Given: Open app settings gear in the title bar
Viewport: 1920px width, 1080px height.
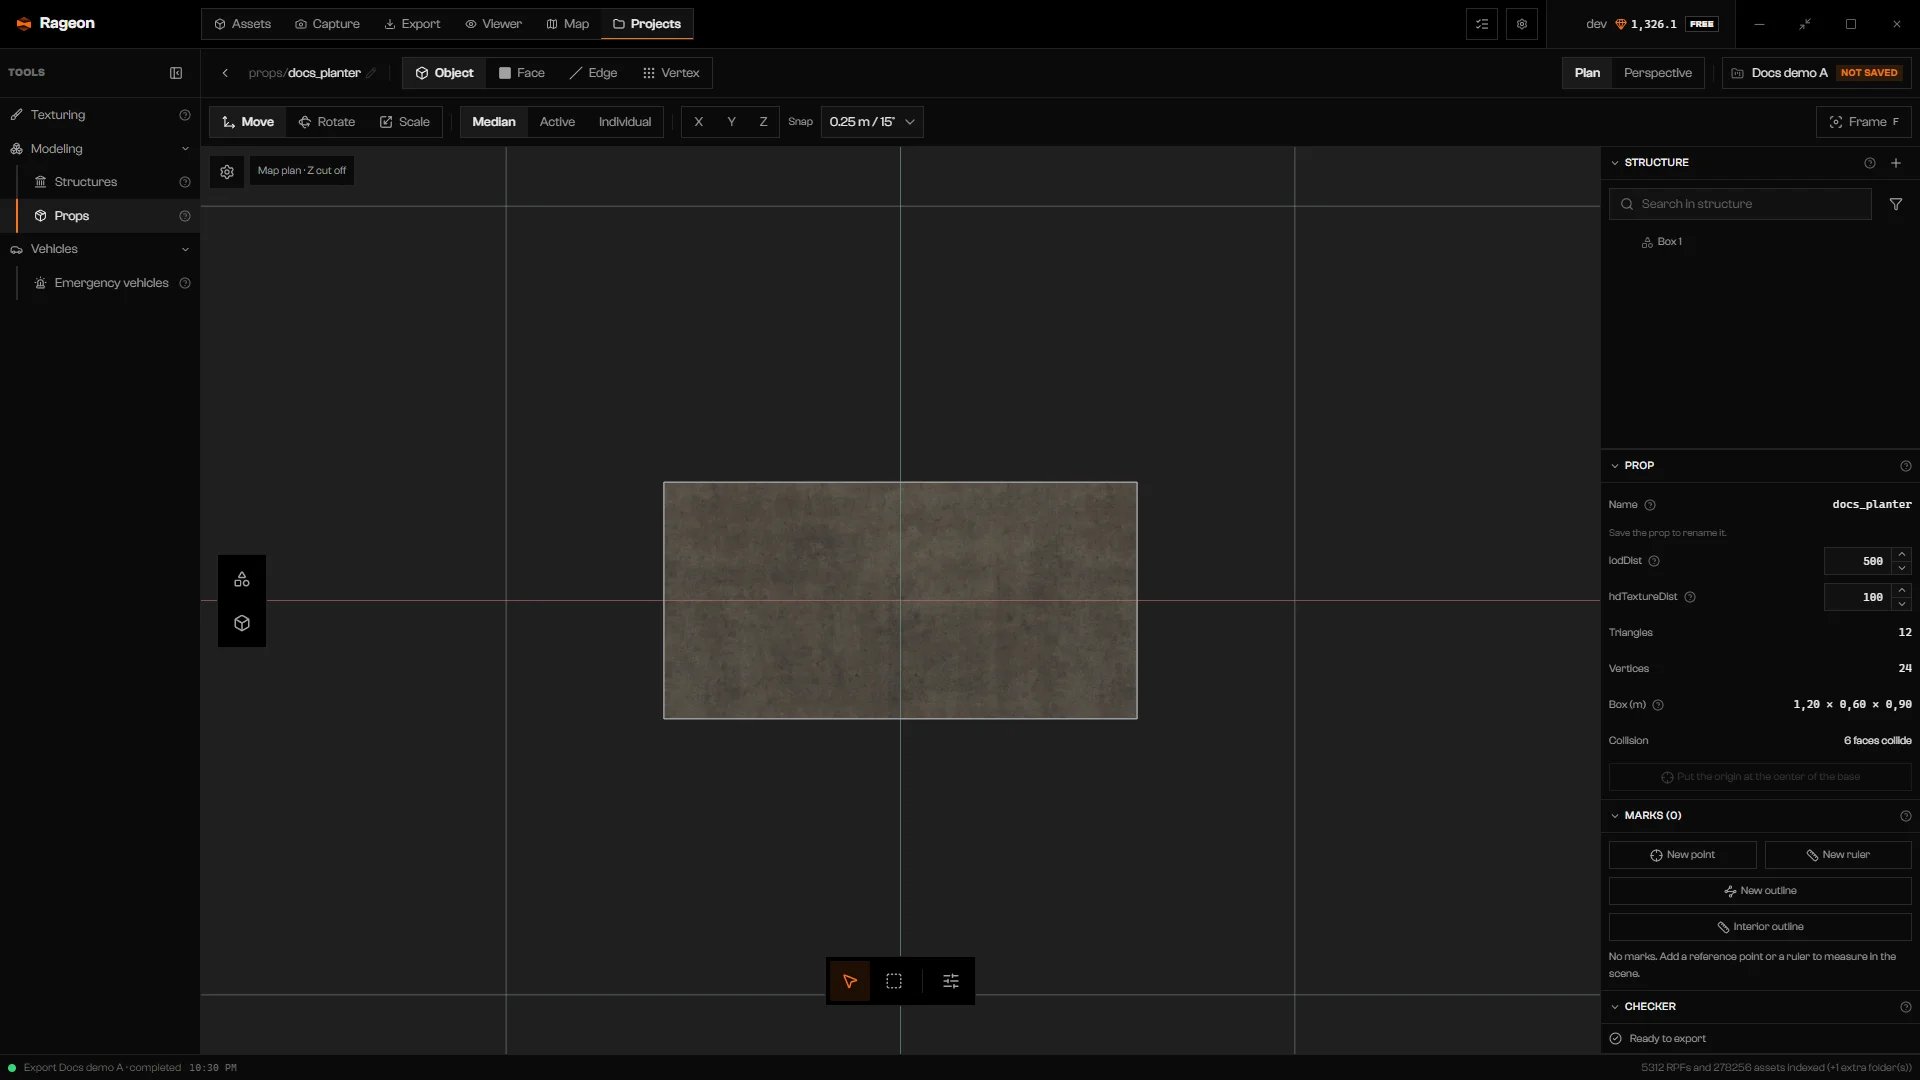Looking at the screenshot, I should (x=1522, y=24).
